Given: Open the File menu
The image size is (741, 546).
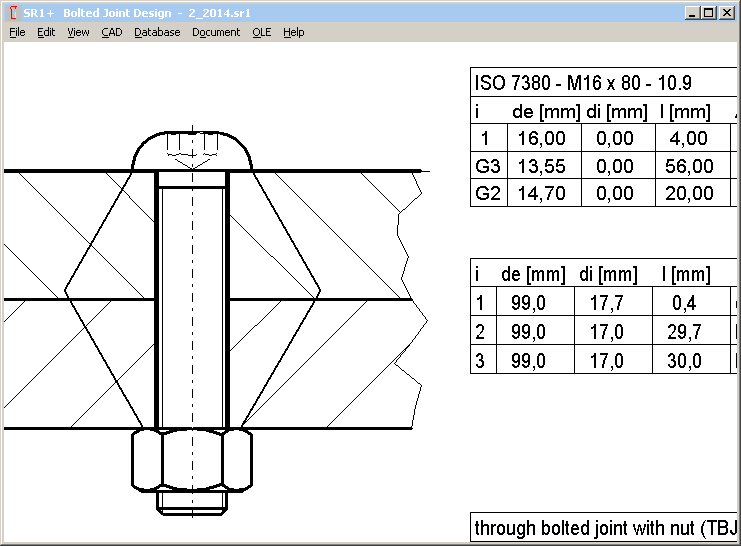Looking at the screenshot, I should 17,32.
